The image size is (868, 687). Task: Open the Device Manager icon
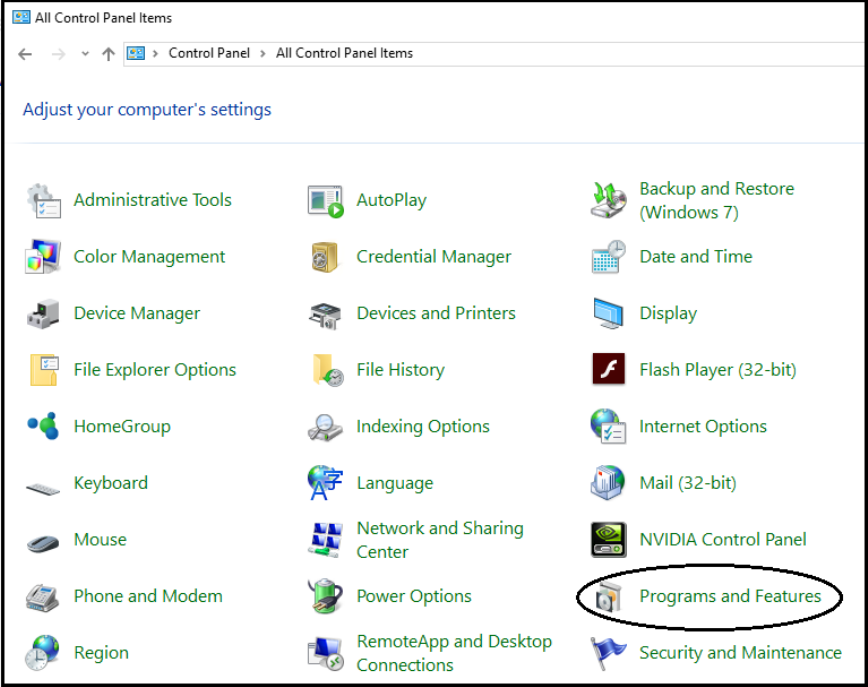coord(43,313)
